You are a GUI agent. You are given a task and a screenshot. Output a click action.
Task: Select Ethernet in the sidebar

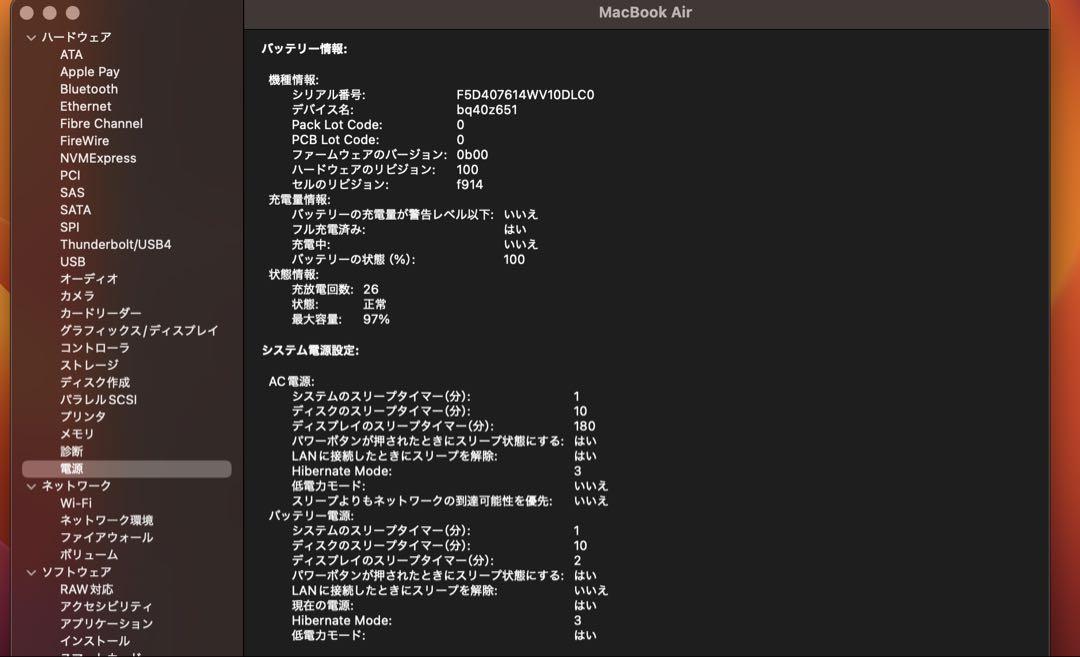[x=85, y=106]
